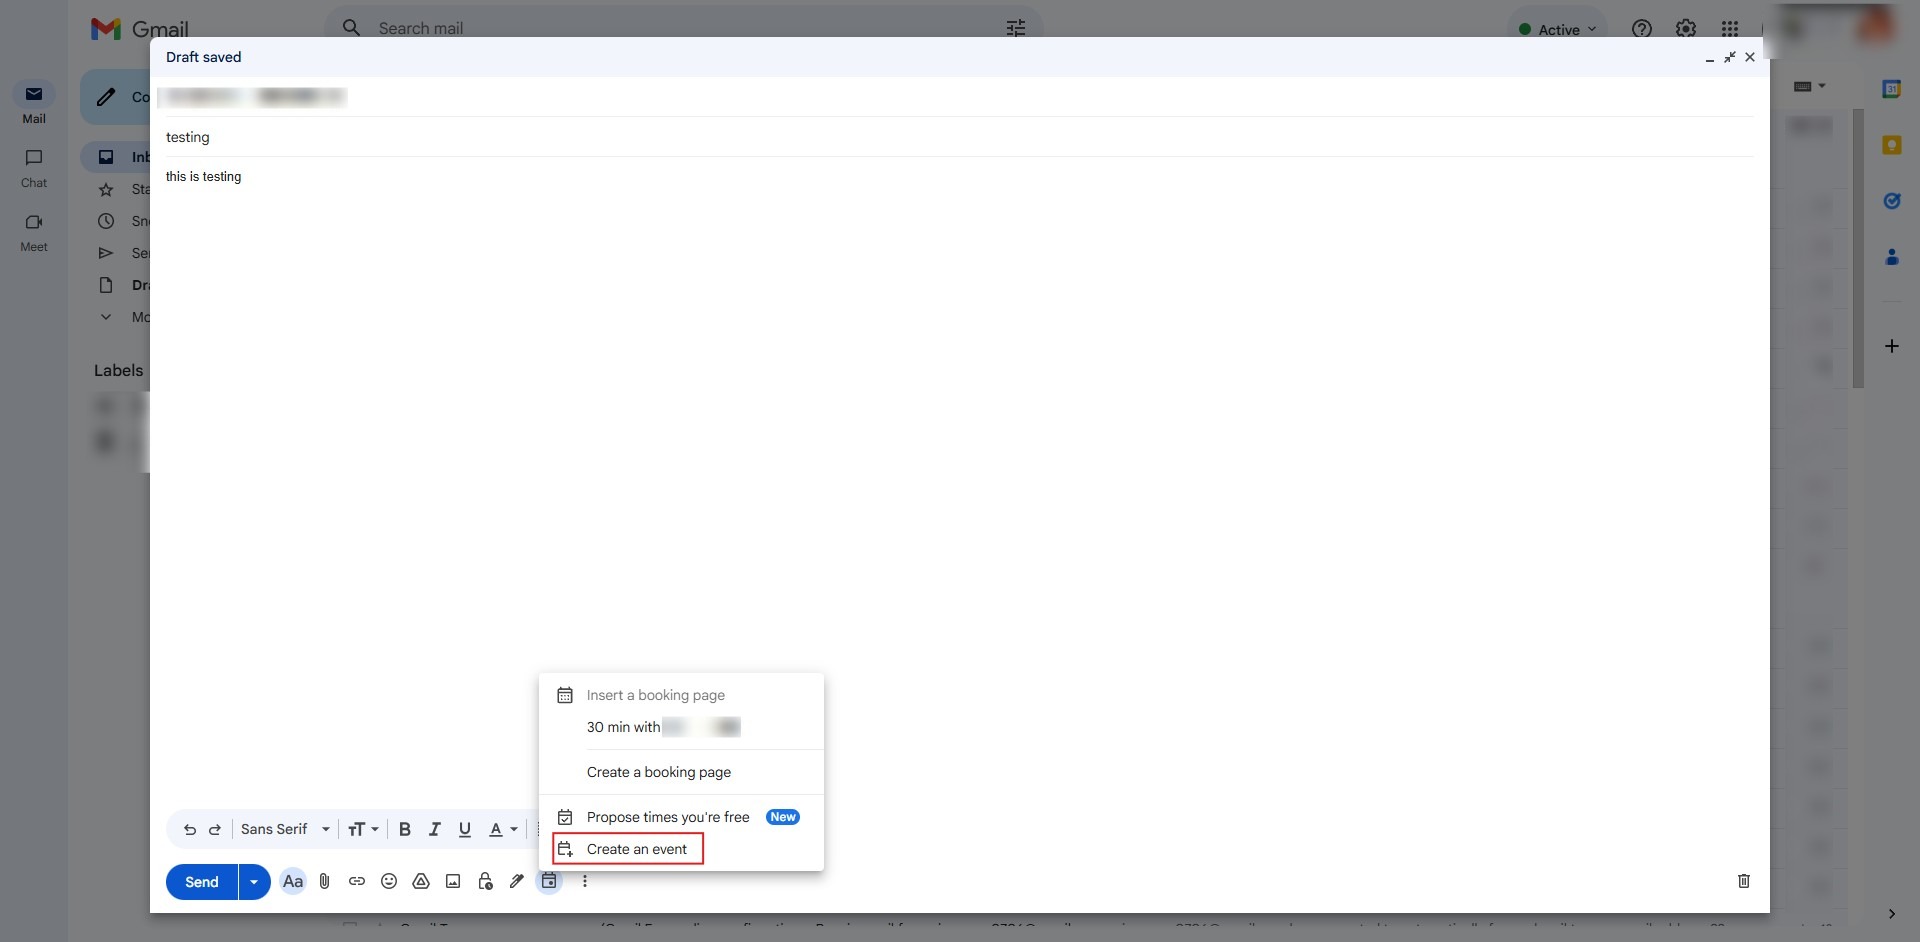Discard draft with the trash icon
This screenshot has width=1920, height=942.
tap(1743, 881)
